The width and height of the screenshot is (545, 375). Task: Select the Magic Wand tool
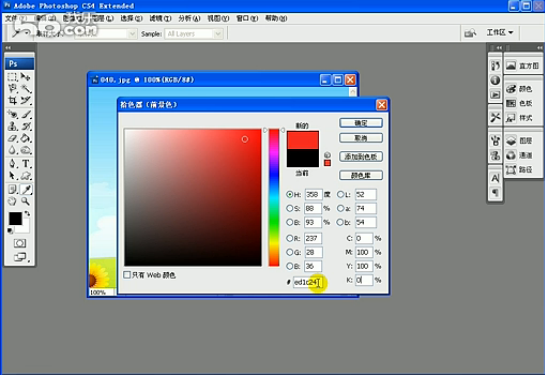(25, 88)
